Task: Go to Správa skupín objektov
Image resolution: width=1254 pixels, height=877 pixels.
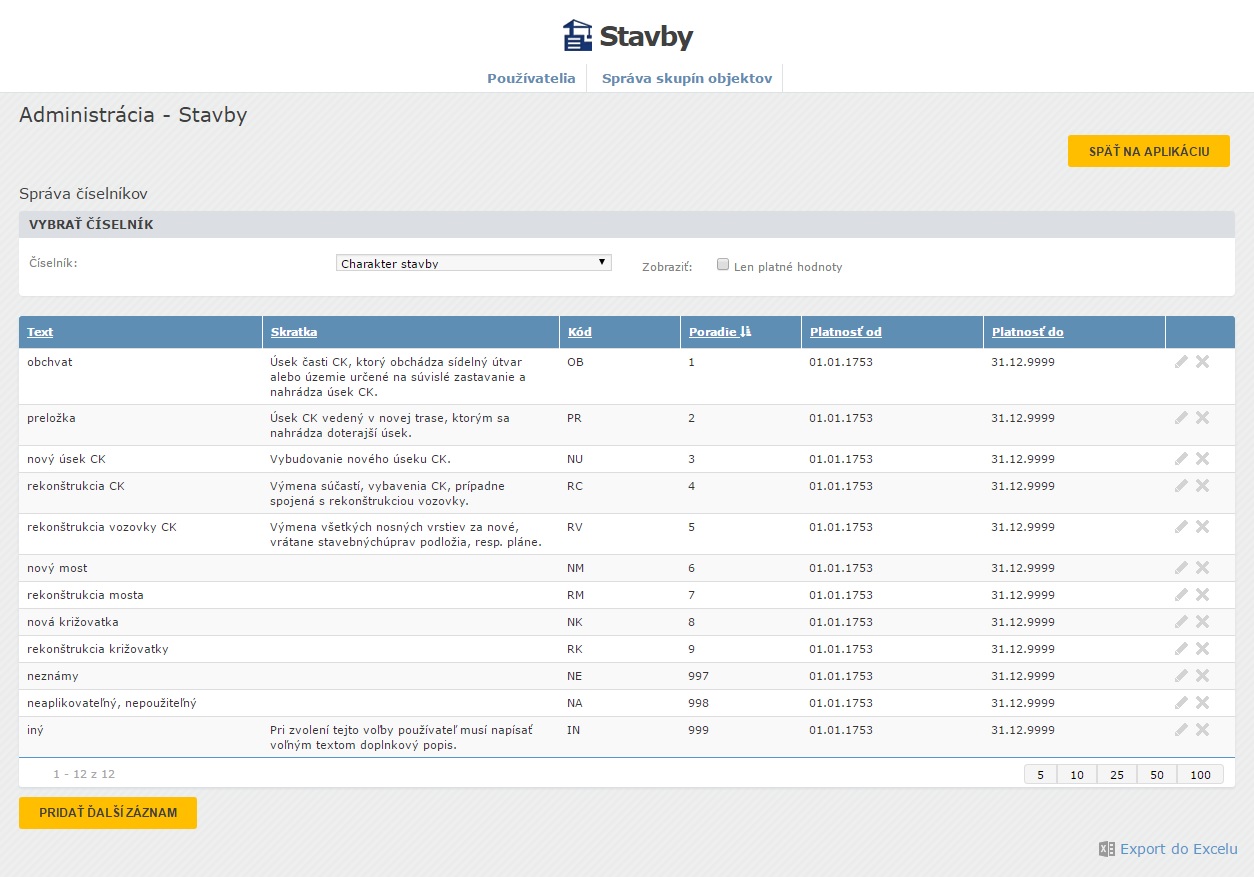Action: 686,78
